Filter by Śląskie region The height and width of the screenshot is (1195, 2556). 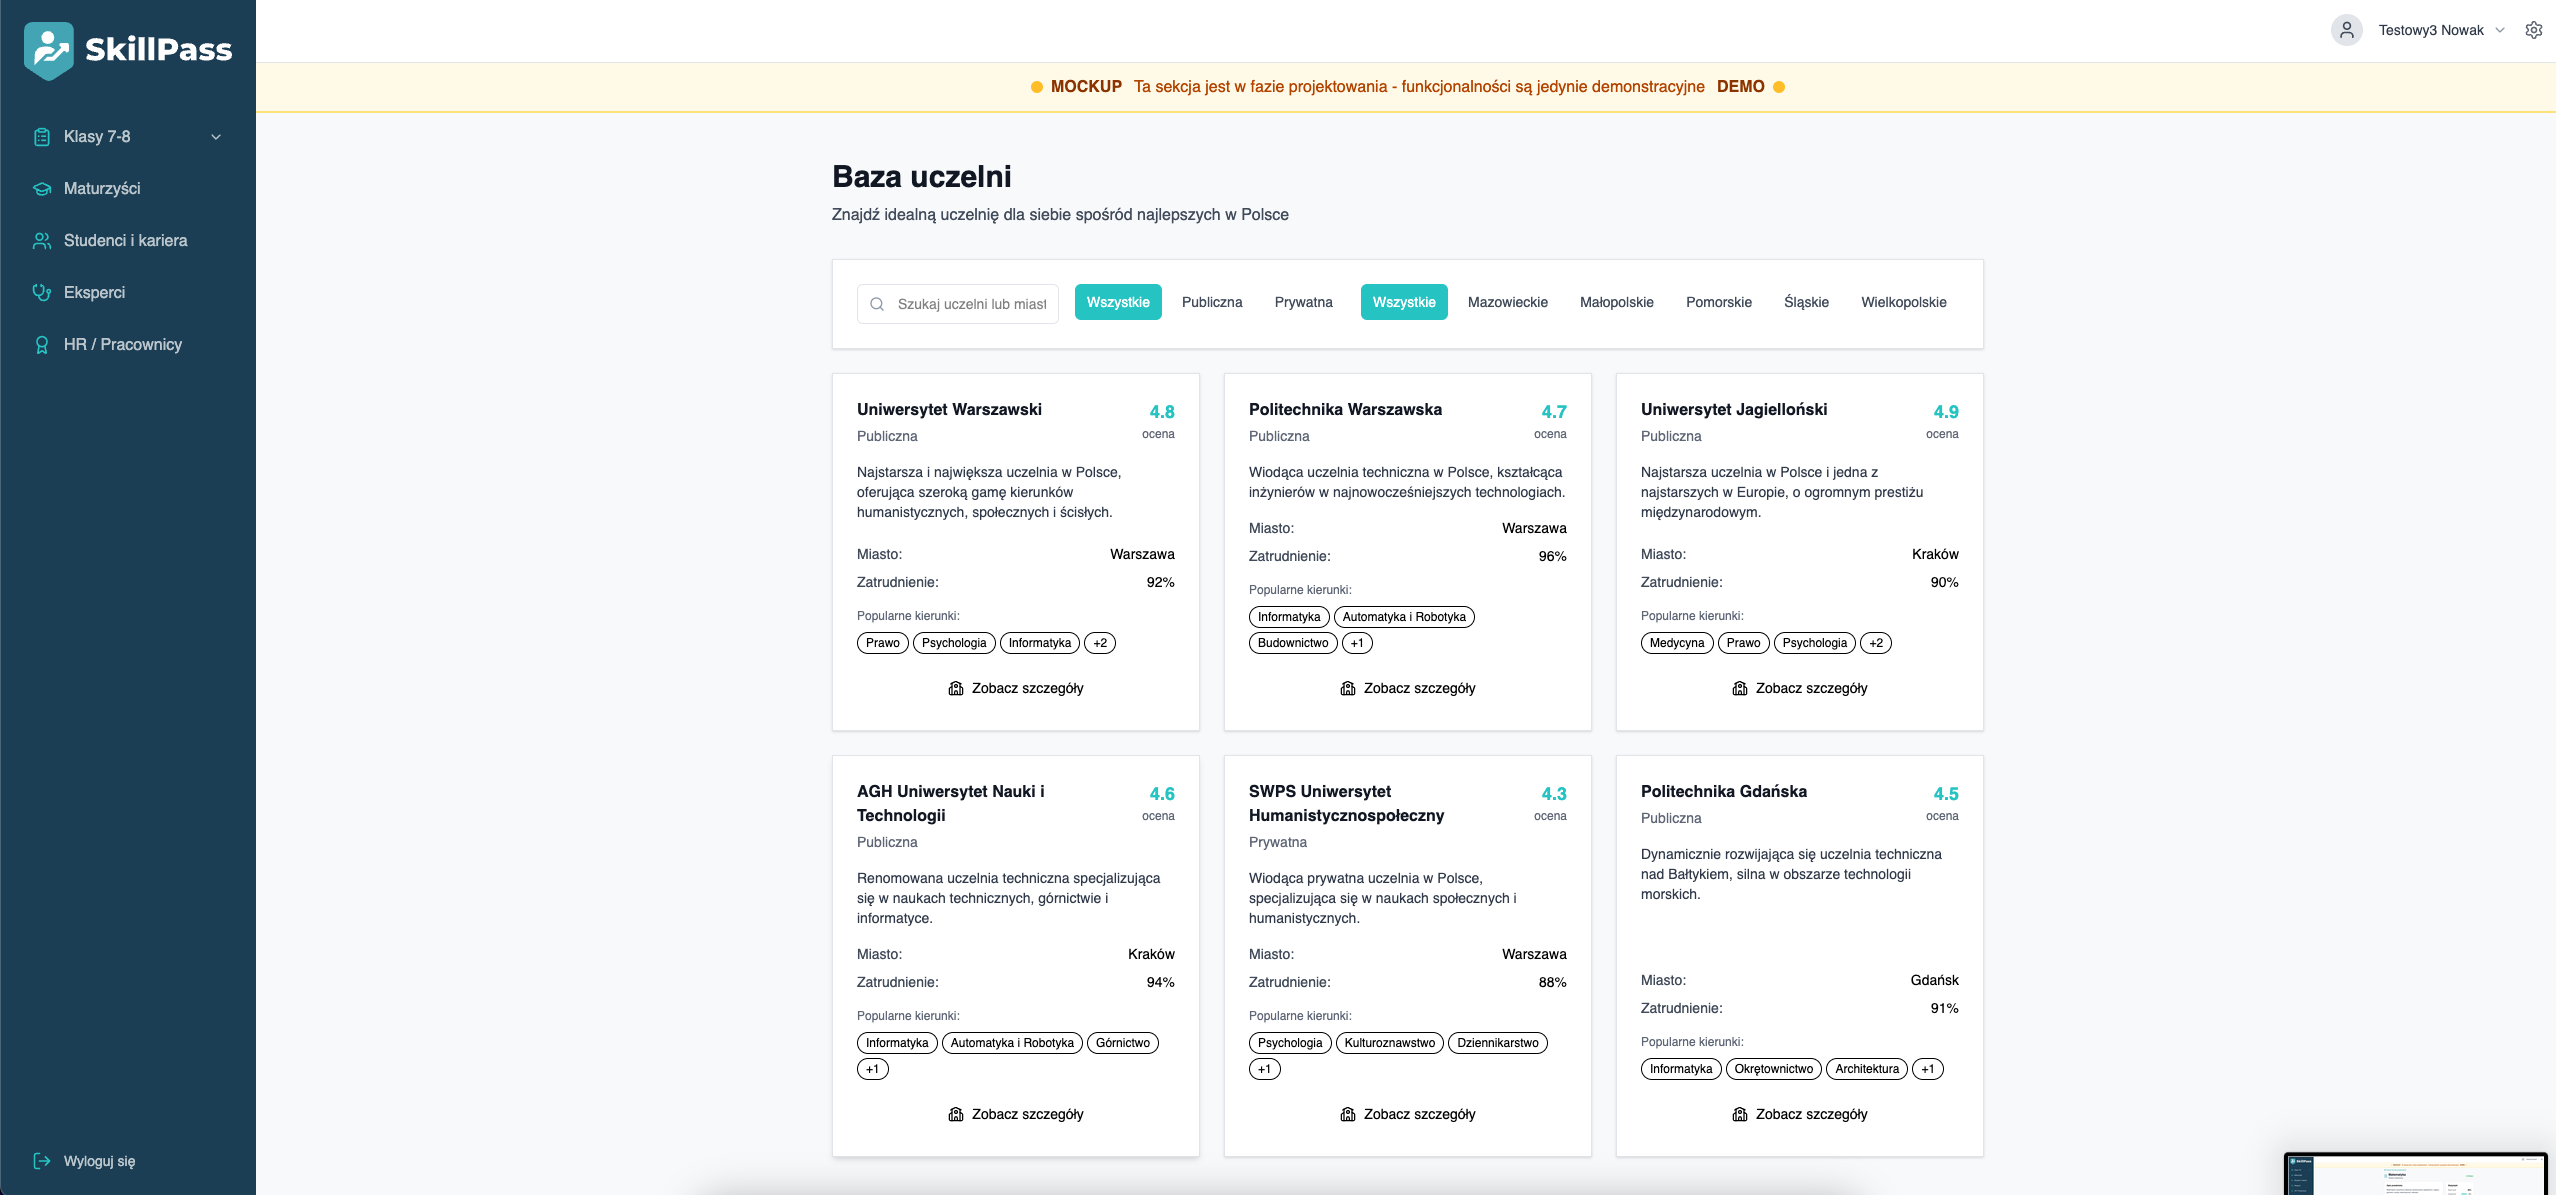coord(1806,302)
